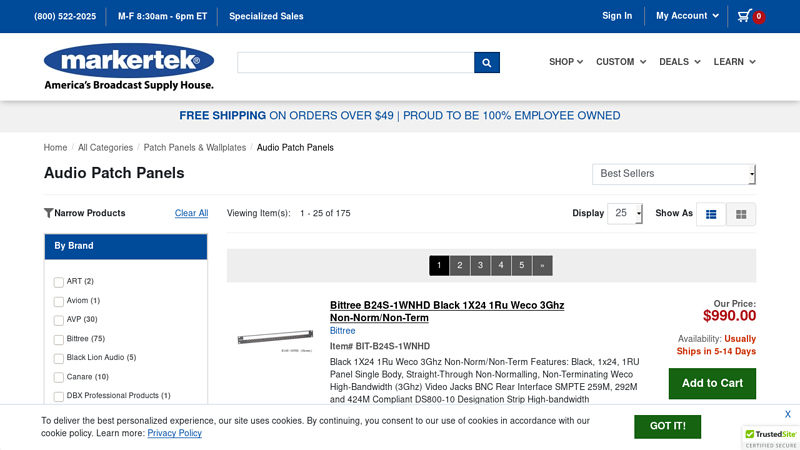This screenshot has height=450, width=800.
Task: Go to results page 3
Action: coord(480,265)
